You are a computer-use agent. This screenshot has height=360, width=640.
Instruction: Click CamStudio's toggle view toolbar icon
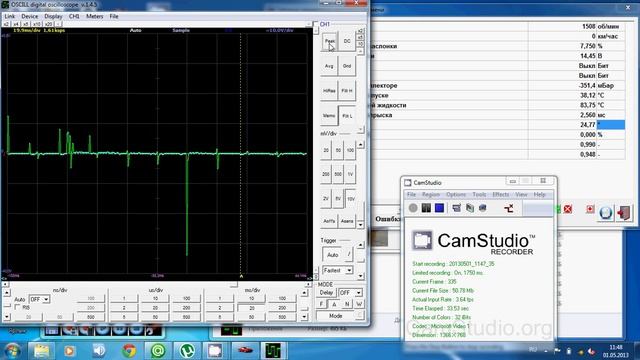(457, 208)
